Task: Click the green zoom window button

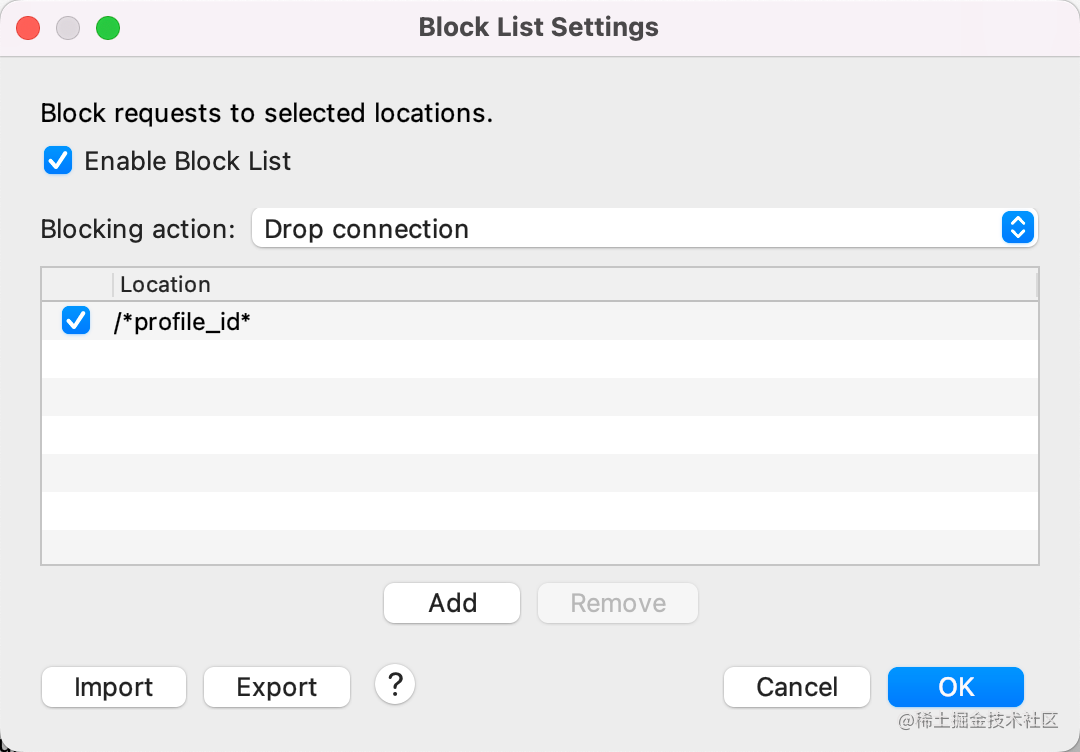Action: pyautogui.click(x=108, y=28)
